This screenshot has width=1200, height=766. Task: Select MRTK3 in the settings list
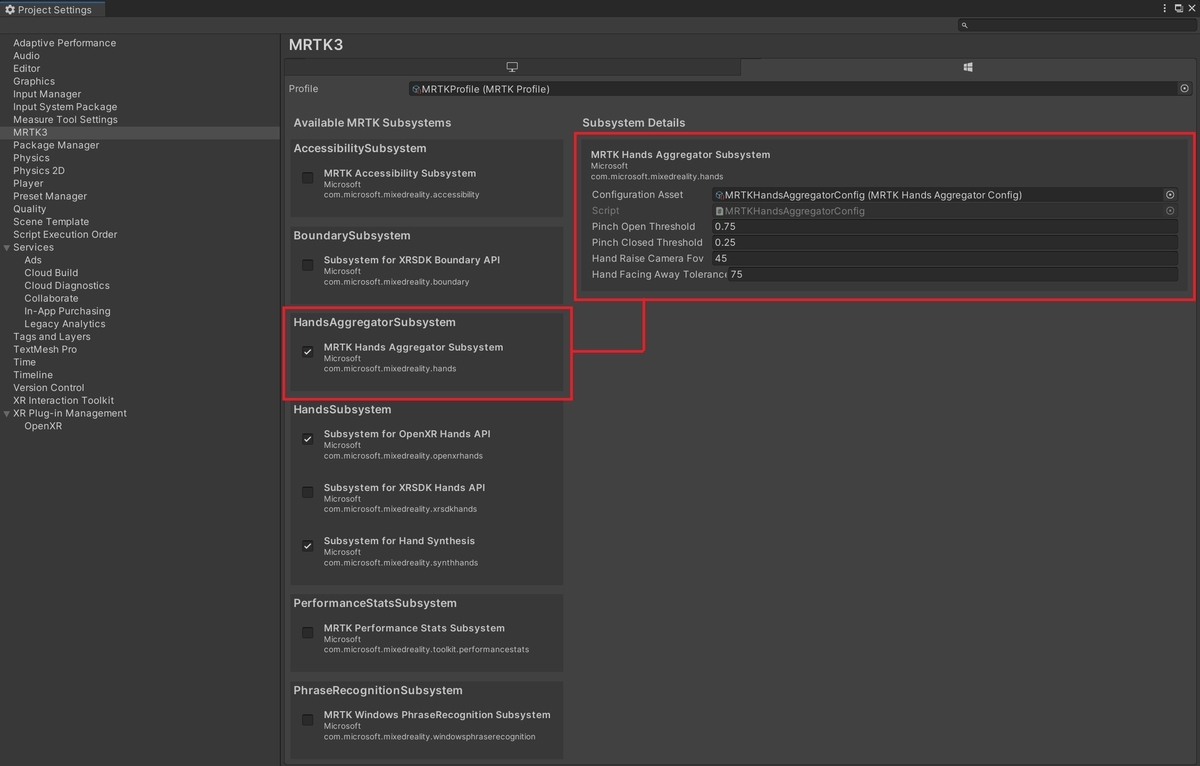click(x=30, y=132)
